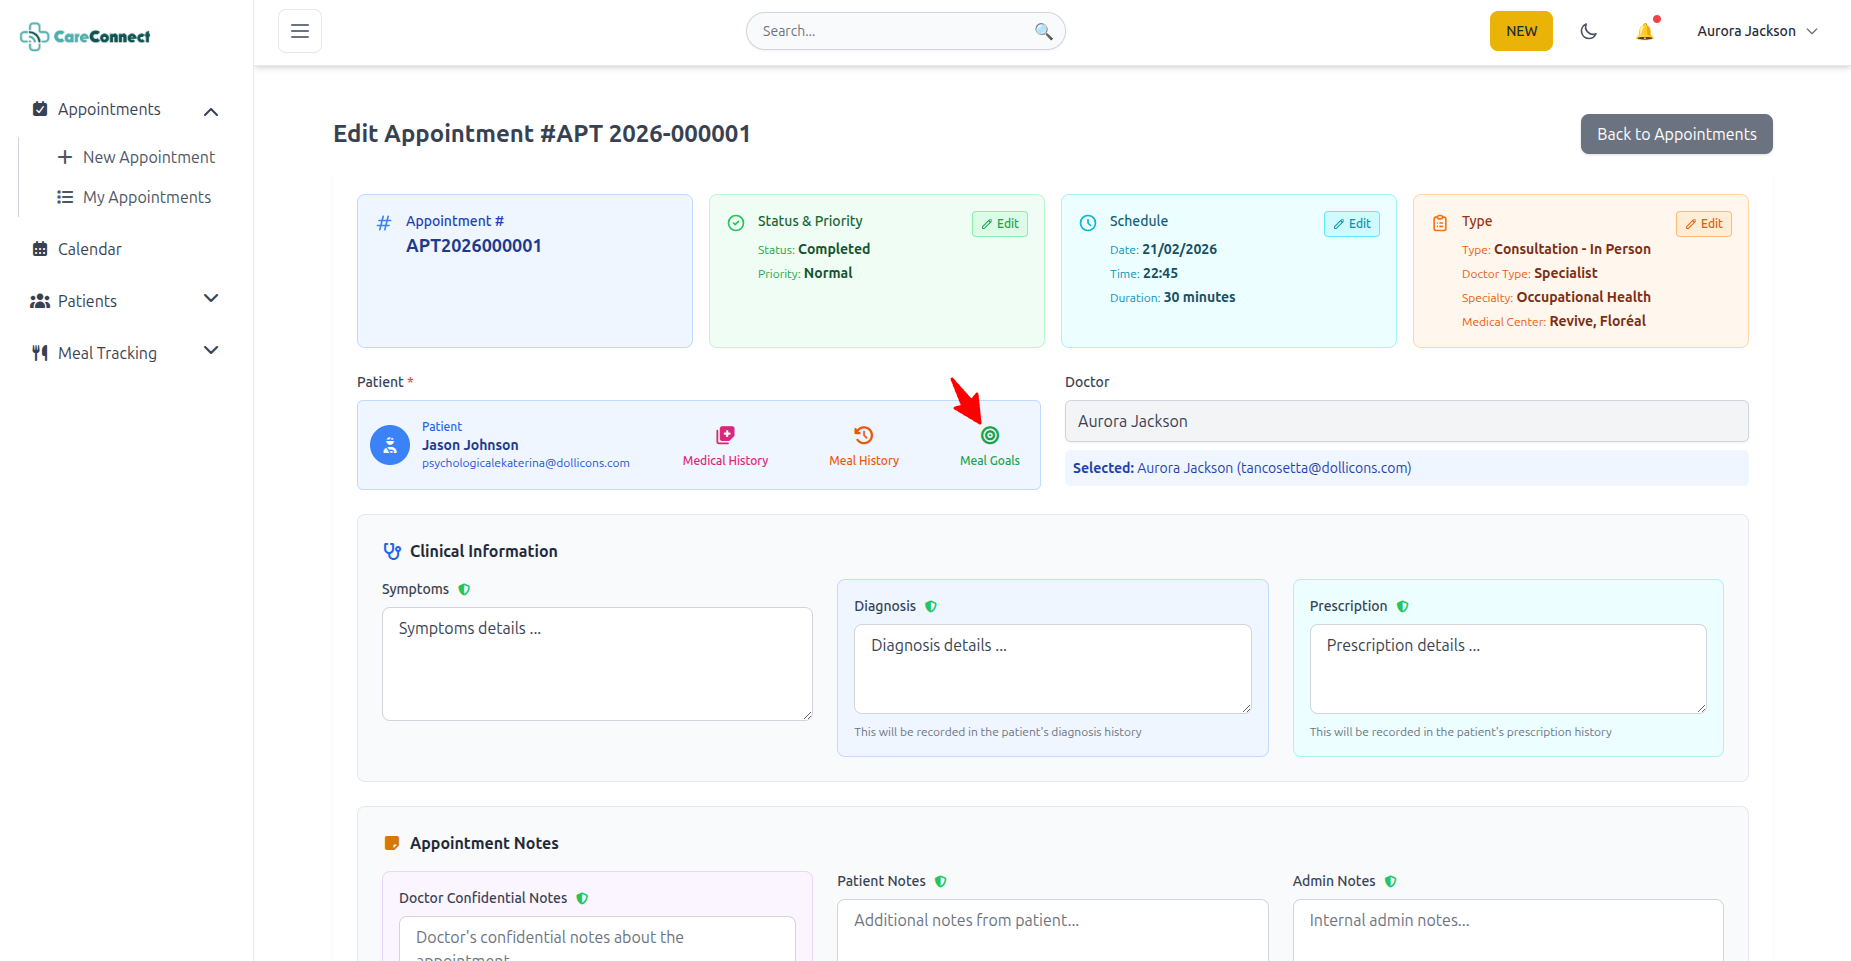Click the shield icon beside Symptoms
Viewport: 1851px width, 961px height.
[464, 590]
